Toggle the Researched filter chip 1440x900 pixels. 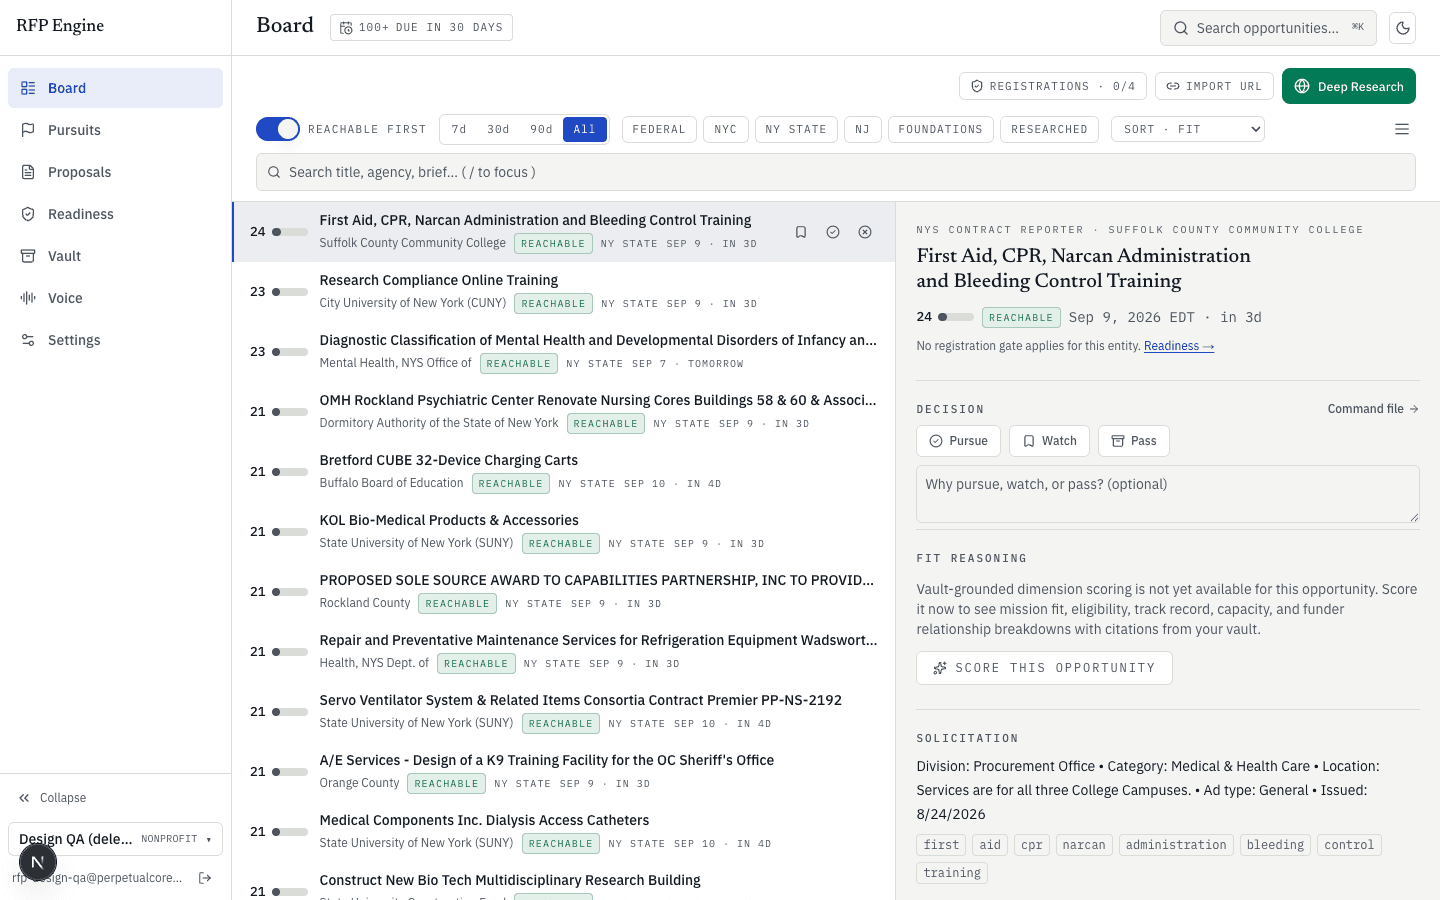click(x=1050, y=129)
